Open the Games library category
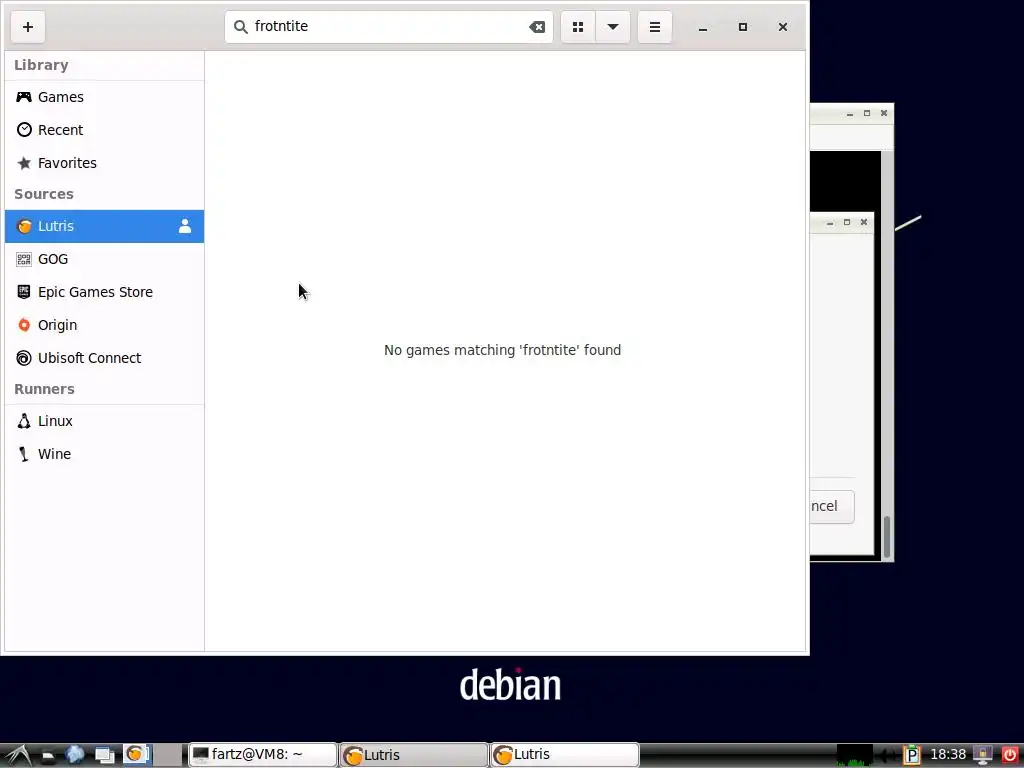This screenshot has width=1024, height=768. [104, 97]
